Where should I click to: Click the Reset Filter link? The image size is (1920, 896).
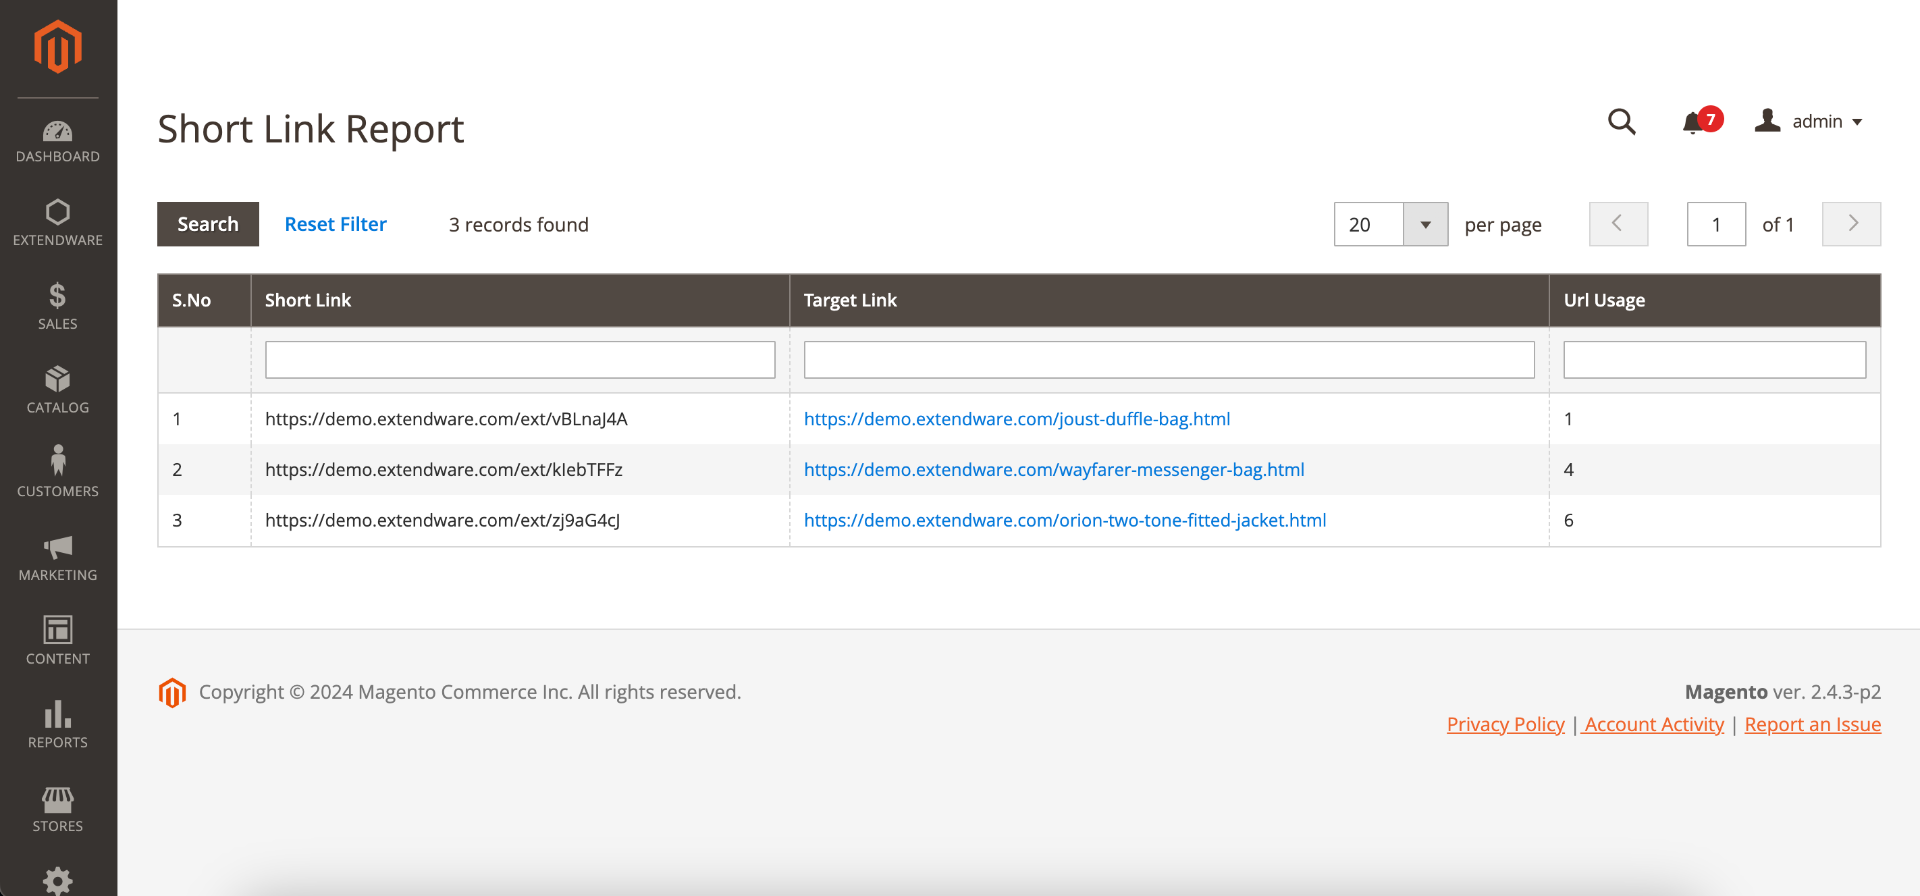pyautogui.click(x=335, y=224)
